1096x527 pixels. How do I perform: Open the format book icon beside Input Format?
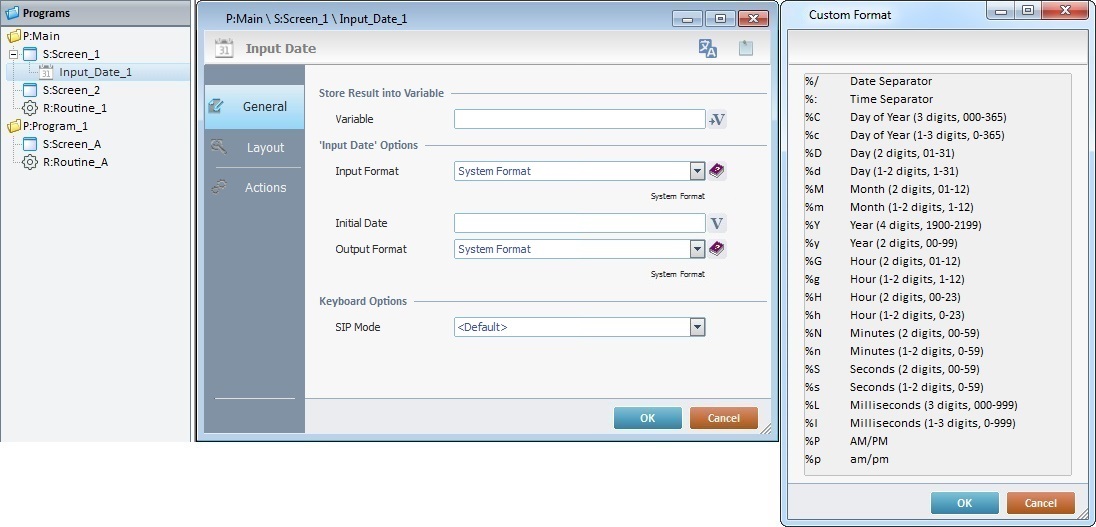716,171
